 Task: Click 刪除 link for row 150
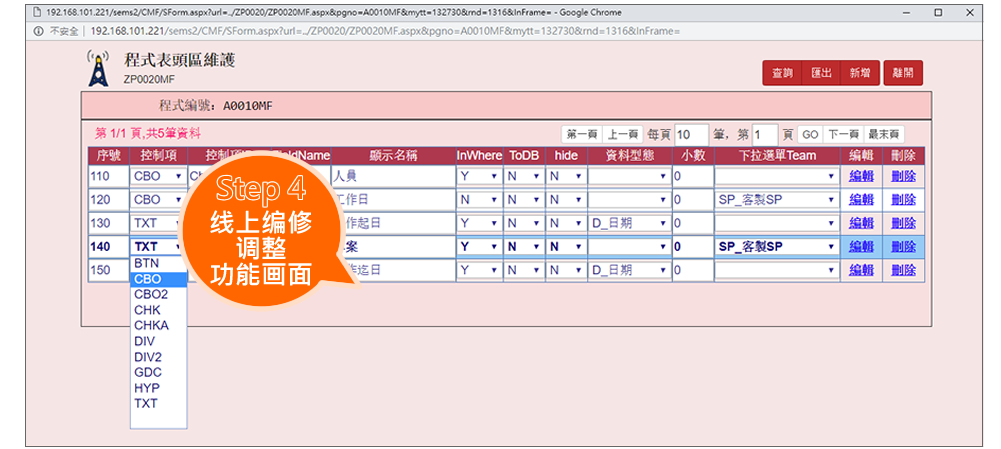coord(903,270)
